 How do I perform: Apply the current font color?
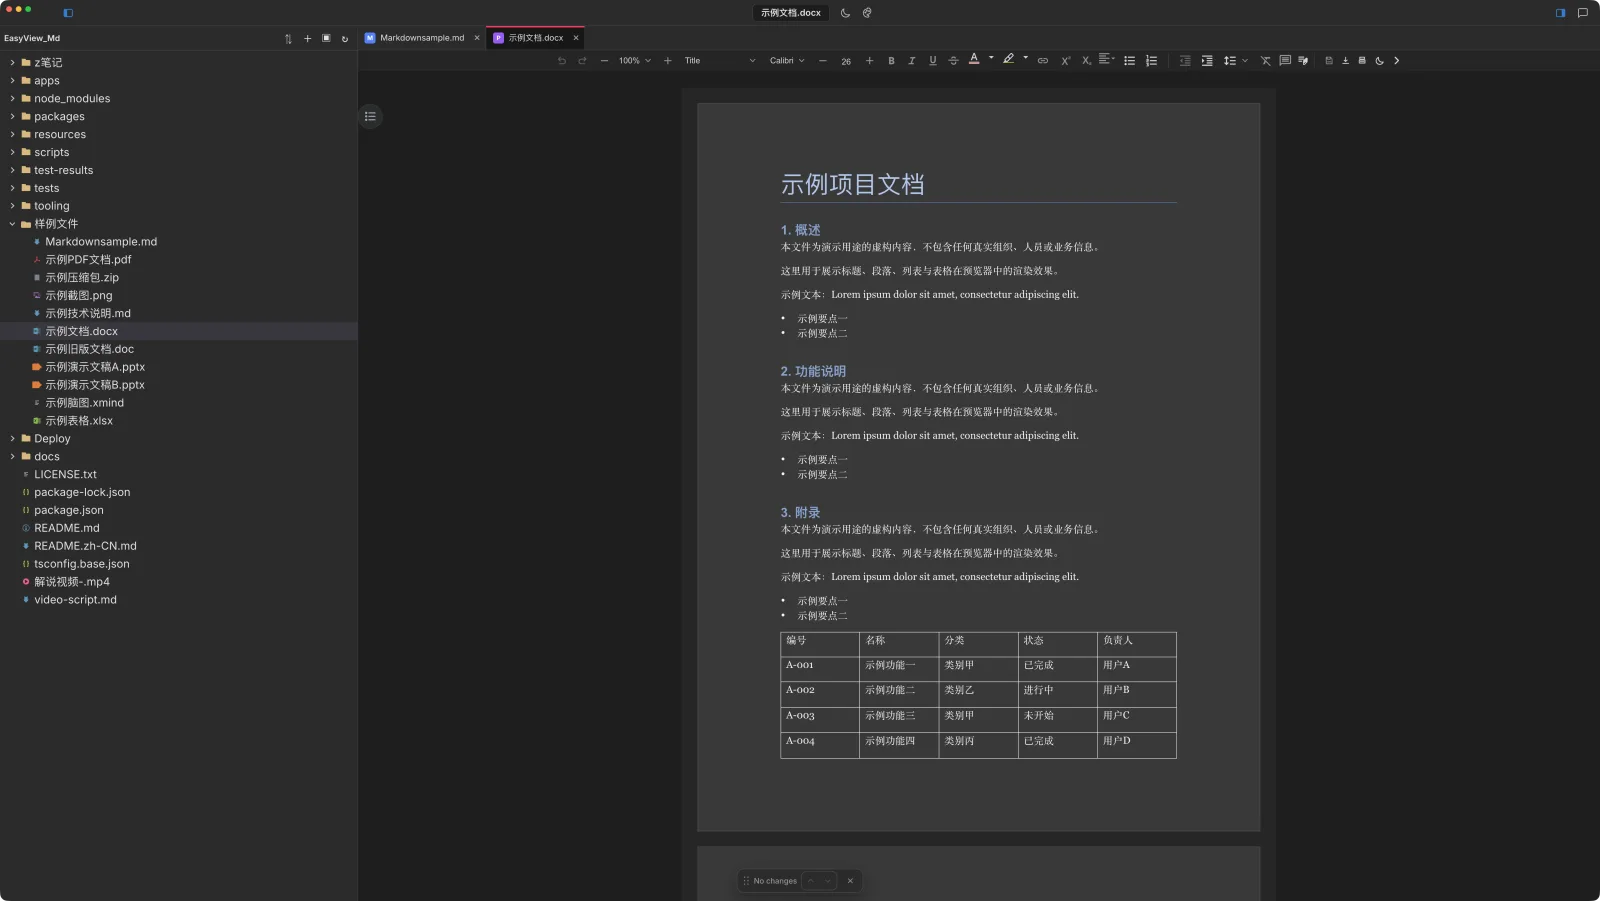974,59
